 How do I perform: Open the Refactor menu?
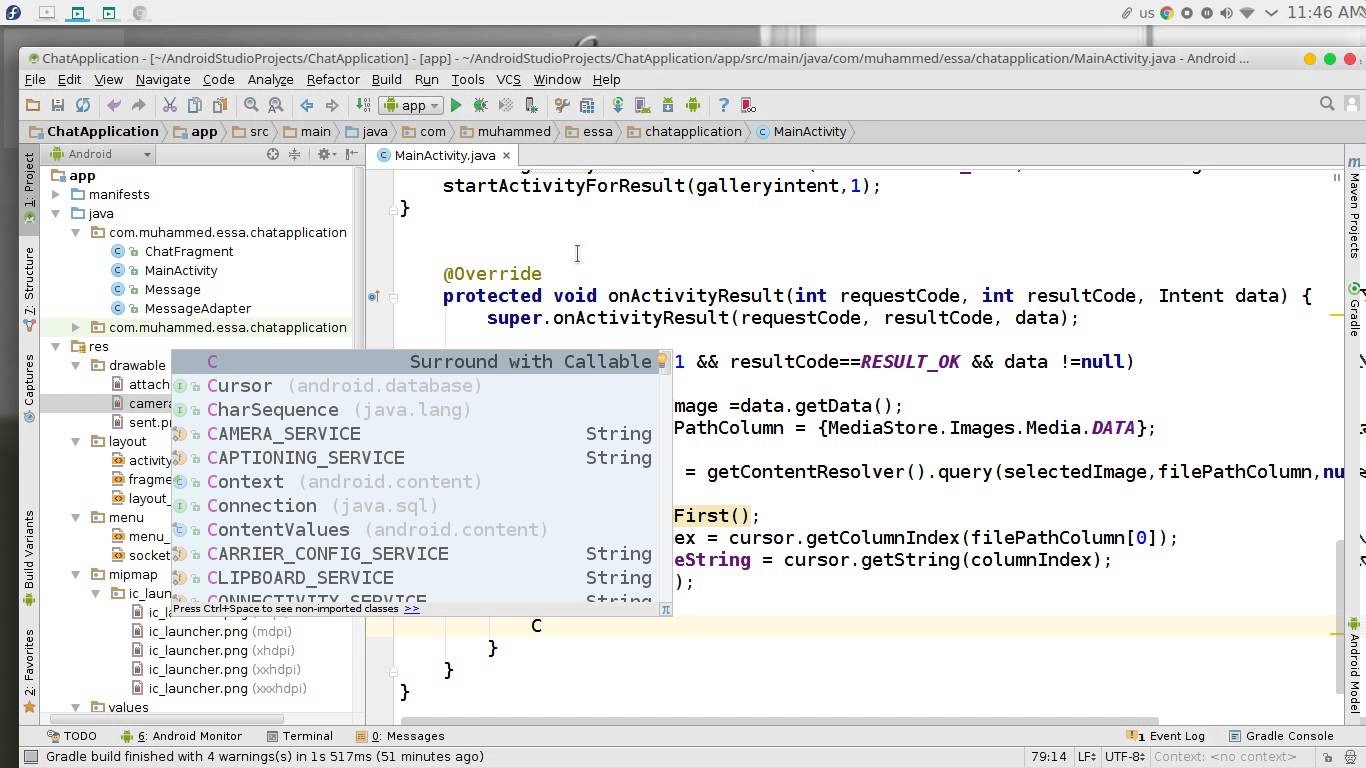[x=332, y=79]
